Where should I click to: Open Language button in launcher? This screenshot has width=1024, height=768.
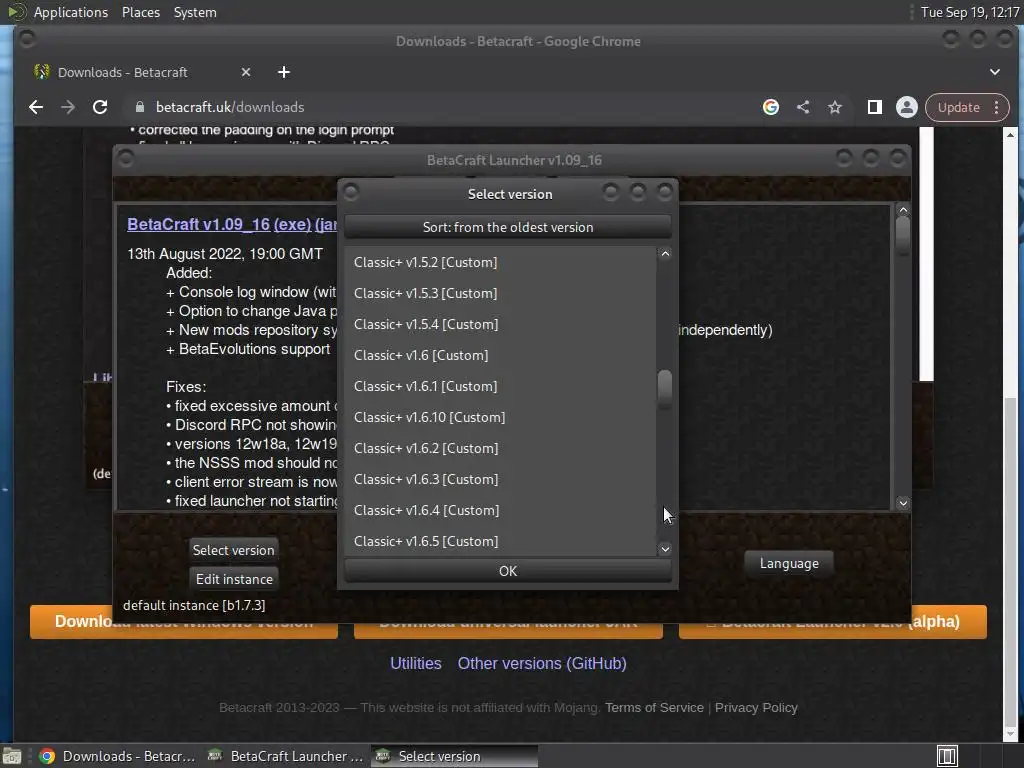(789, 563)
